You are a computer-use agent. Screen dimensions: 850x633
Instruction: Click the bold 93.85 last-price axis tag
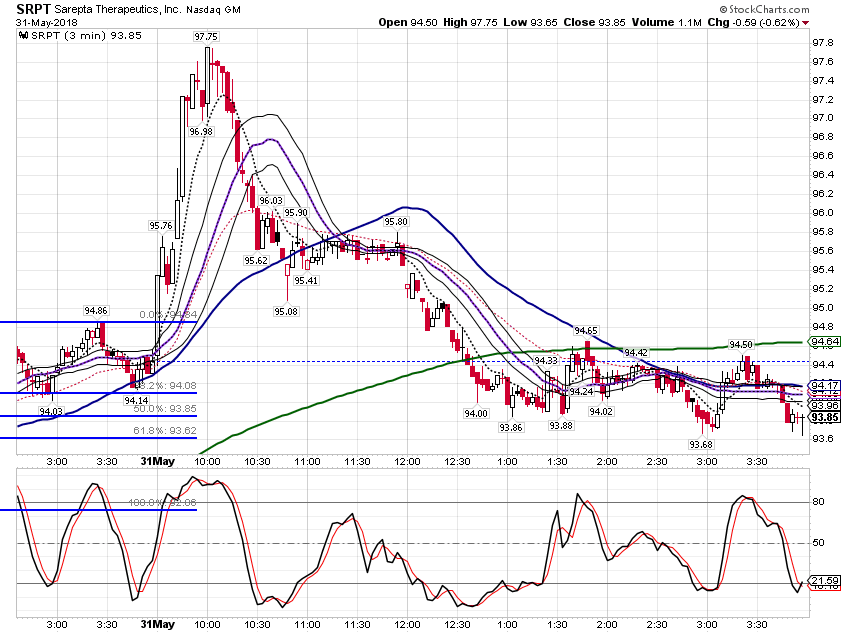tap(825, 417)
